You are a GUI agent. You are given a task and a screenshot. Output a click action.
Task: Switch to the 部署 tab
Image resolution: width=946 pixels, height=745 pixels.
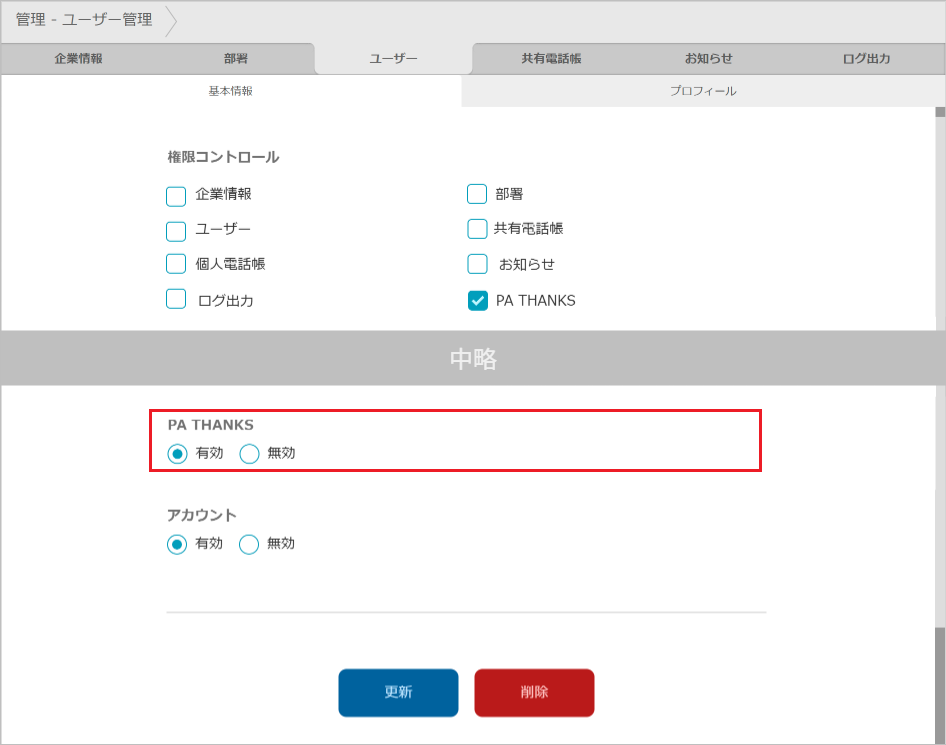[236, 59]
